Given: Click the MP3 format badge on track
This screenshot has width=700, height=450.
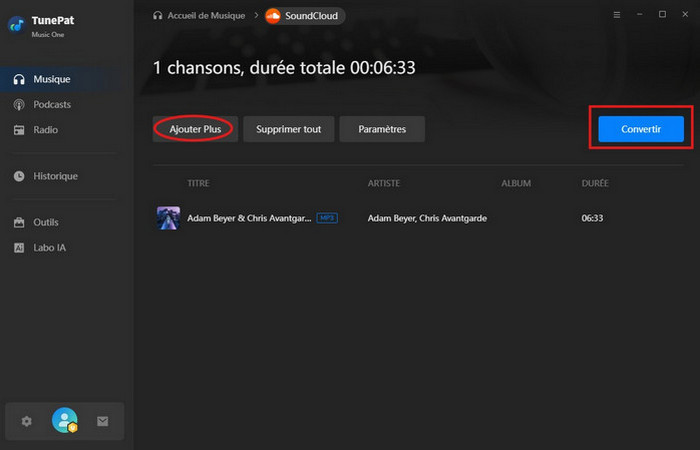Looking at the screenshot, I should coord(327,217).
